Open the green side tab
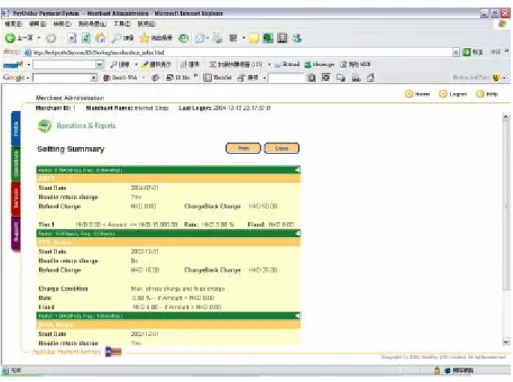513x382 pixels. tap(16, 164)
